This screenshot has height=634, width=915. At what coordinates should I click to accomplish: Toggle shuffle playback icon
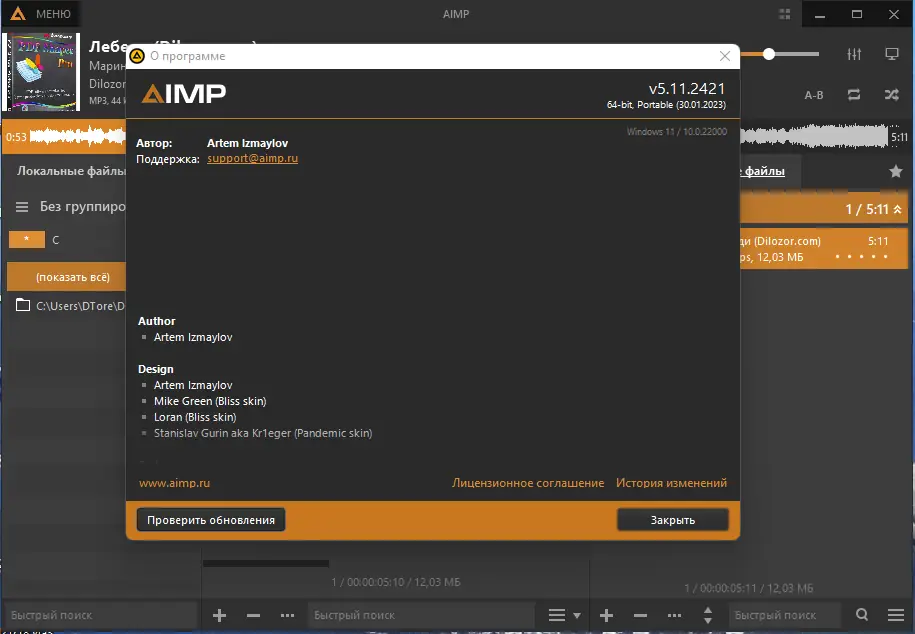(x=892, y=95)
